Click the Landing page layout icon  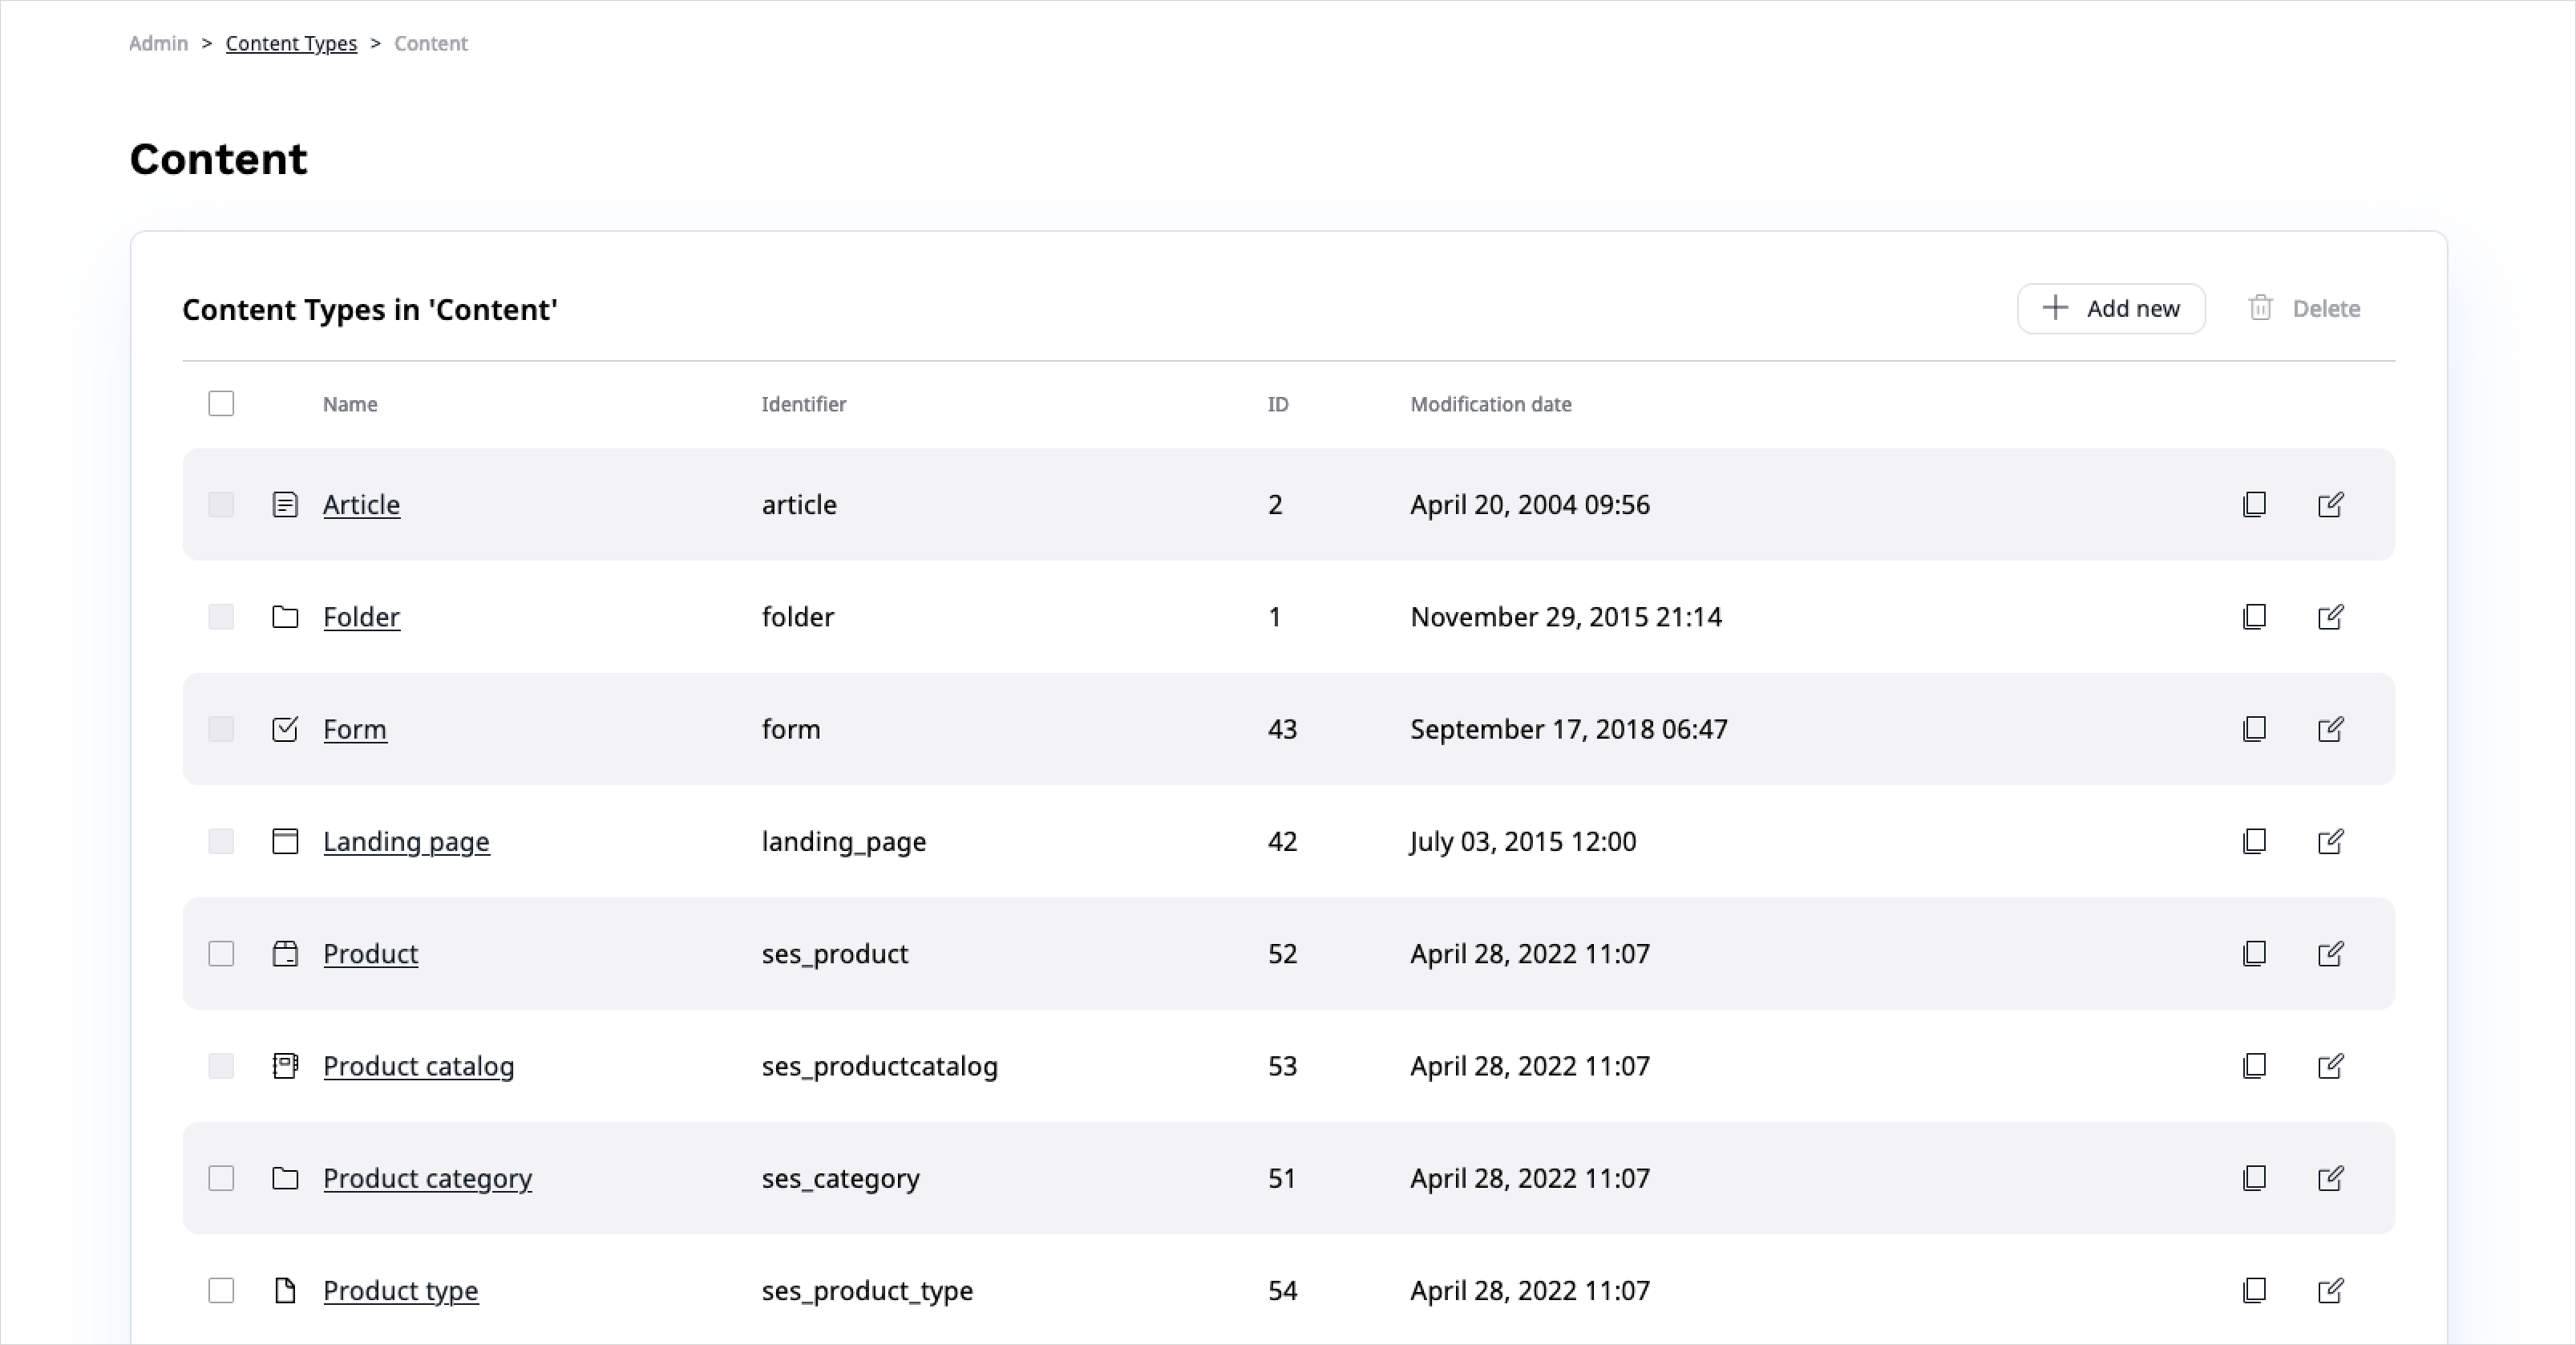point(285,841)
